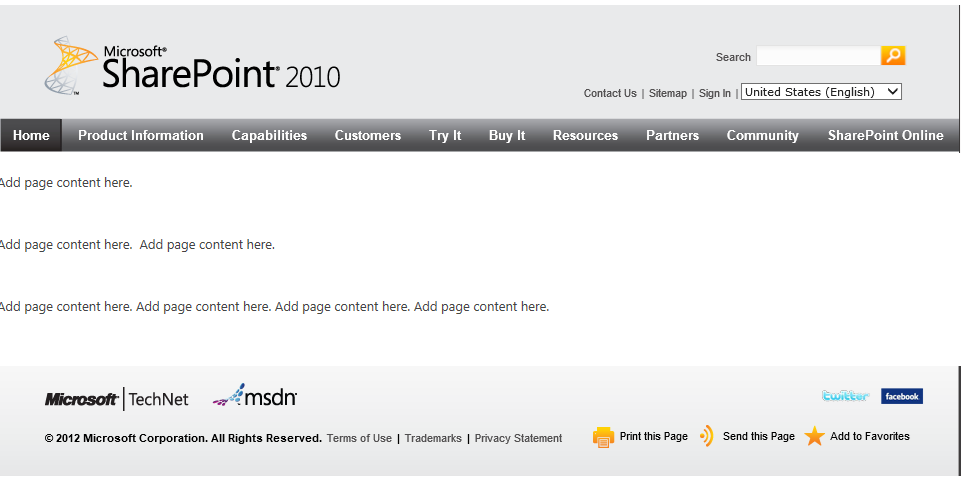Click the orange star favorites icon
This screenshot has width=961, height=481.
(815, 436)
